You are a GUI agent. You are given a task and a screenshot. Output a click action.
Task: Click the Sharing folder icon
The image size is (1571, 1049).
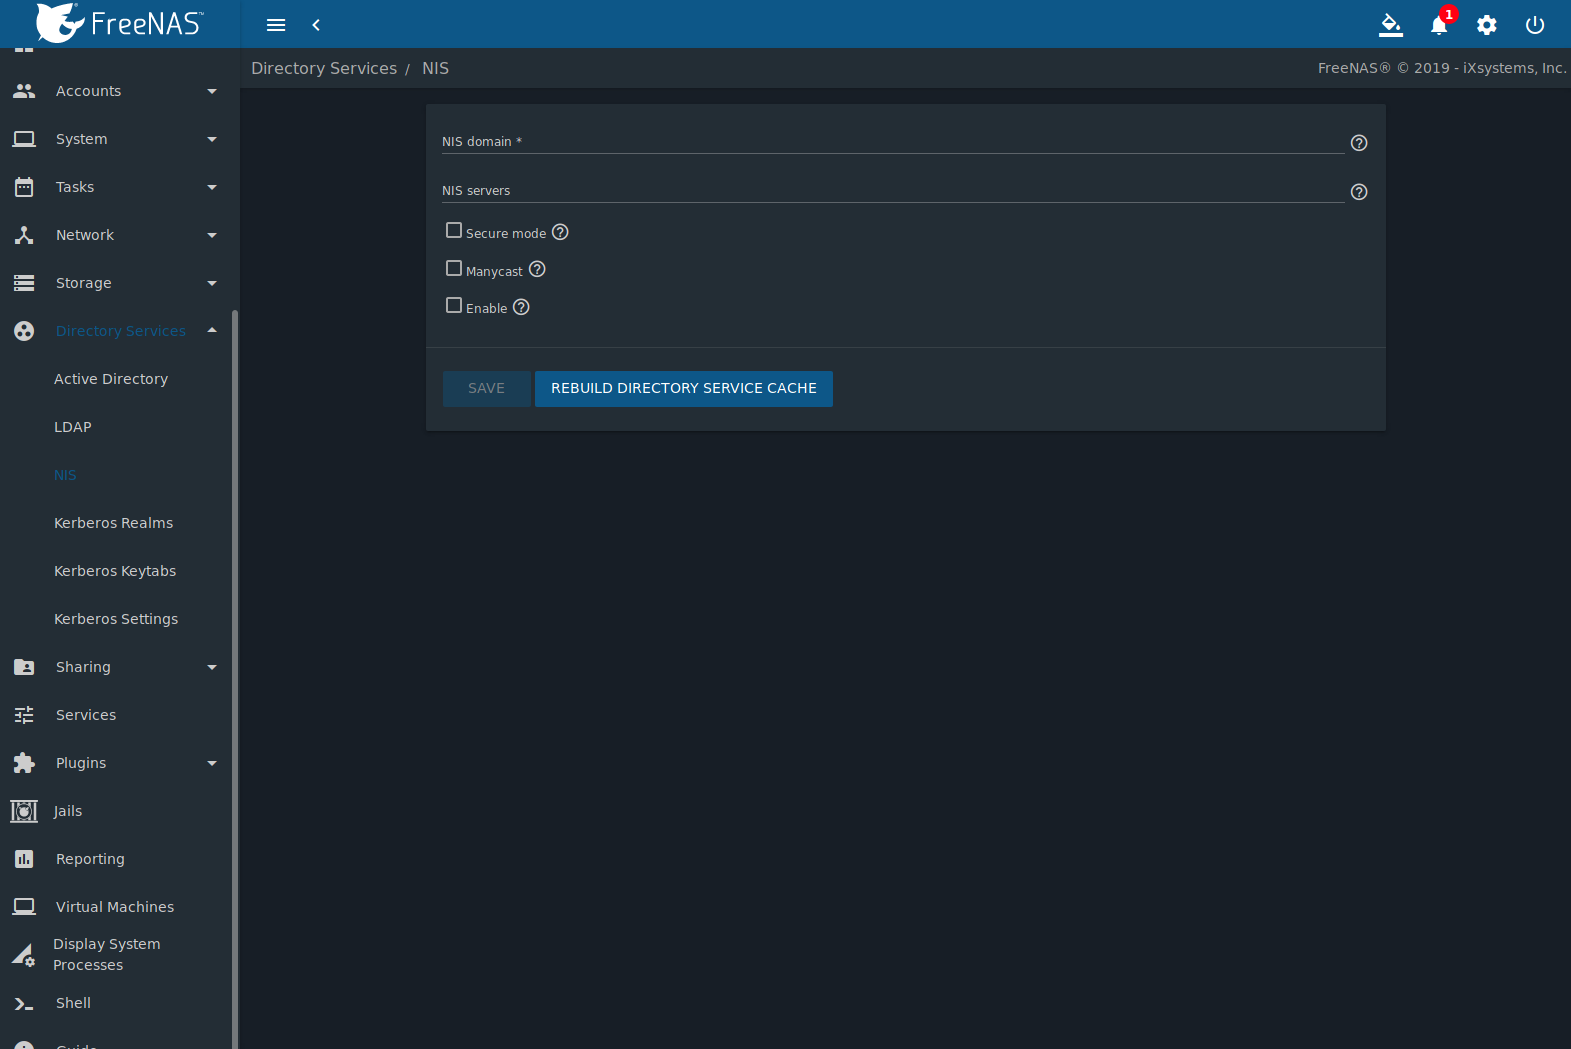[x=24, y=667]
